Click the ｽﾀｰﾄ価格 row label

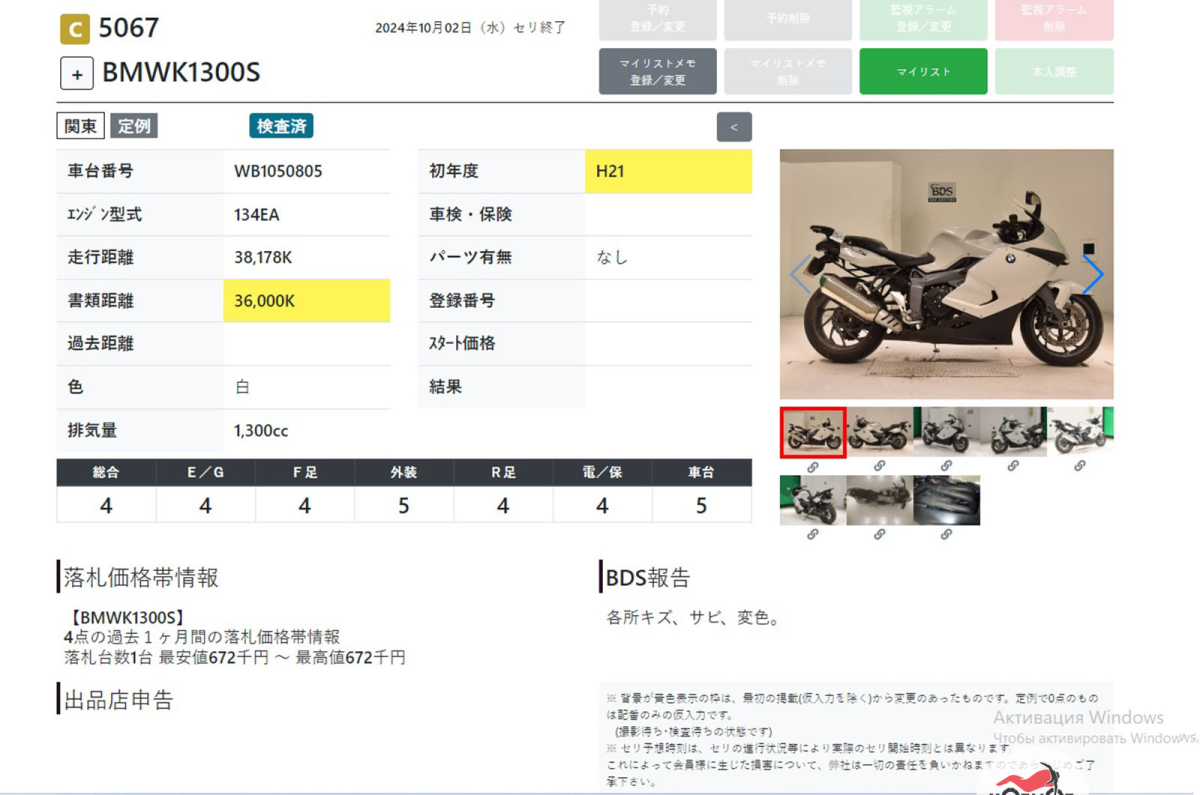click(x=462, y=343)
